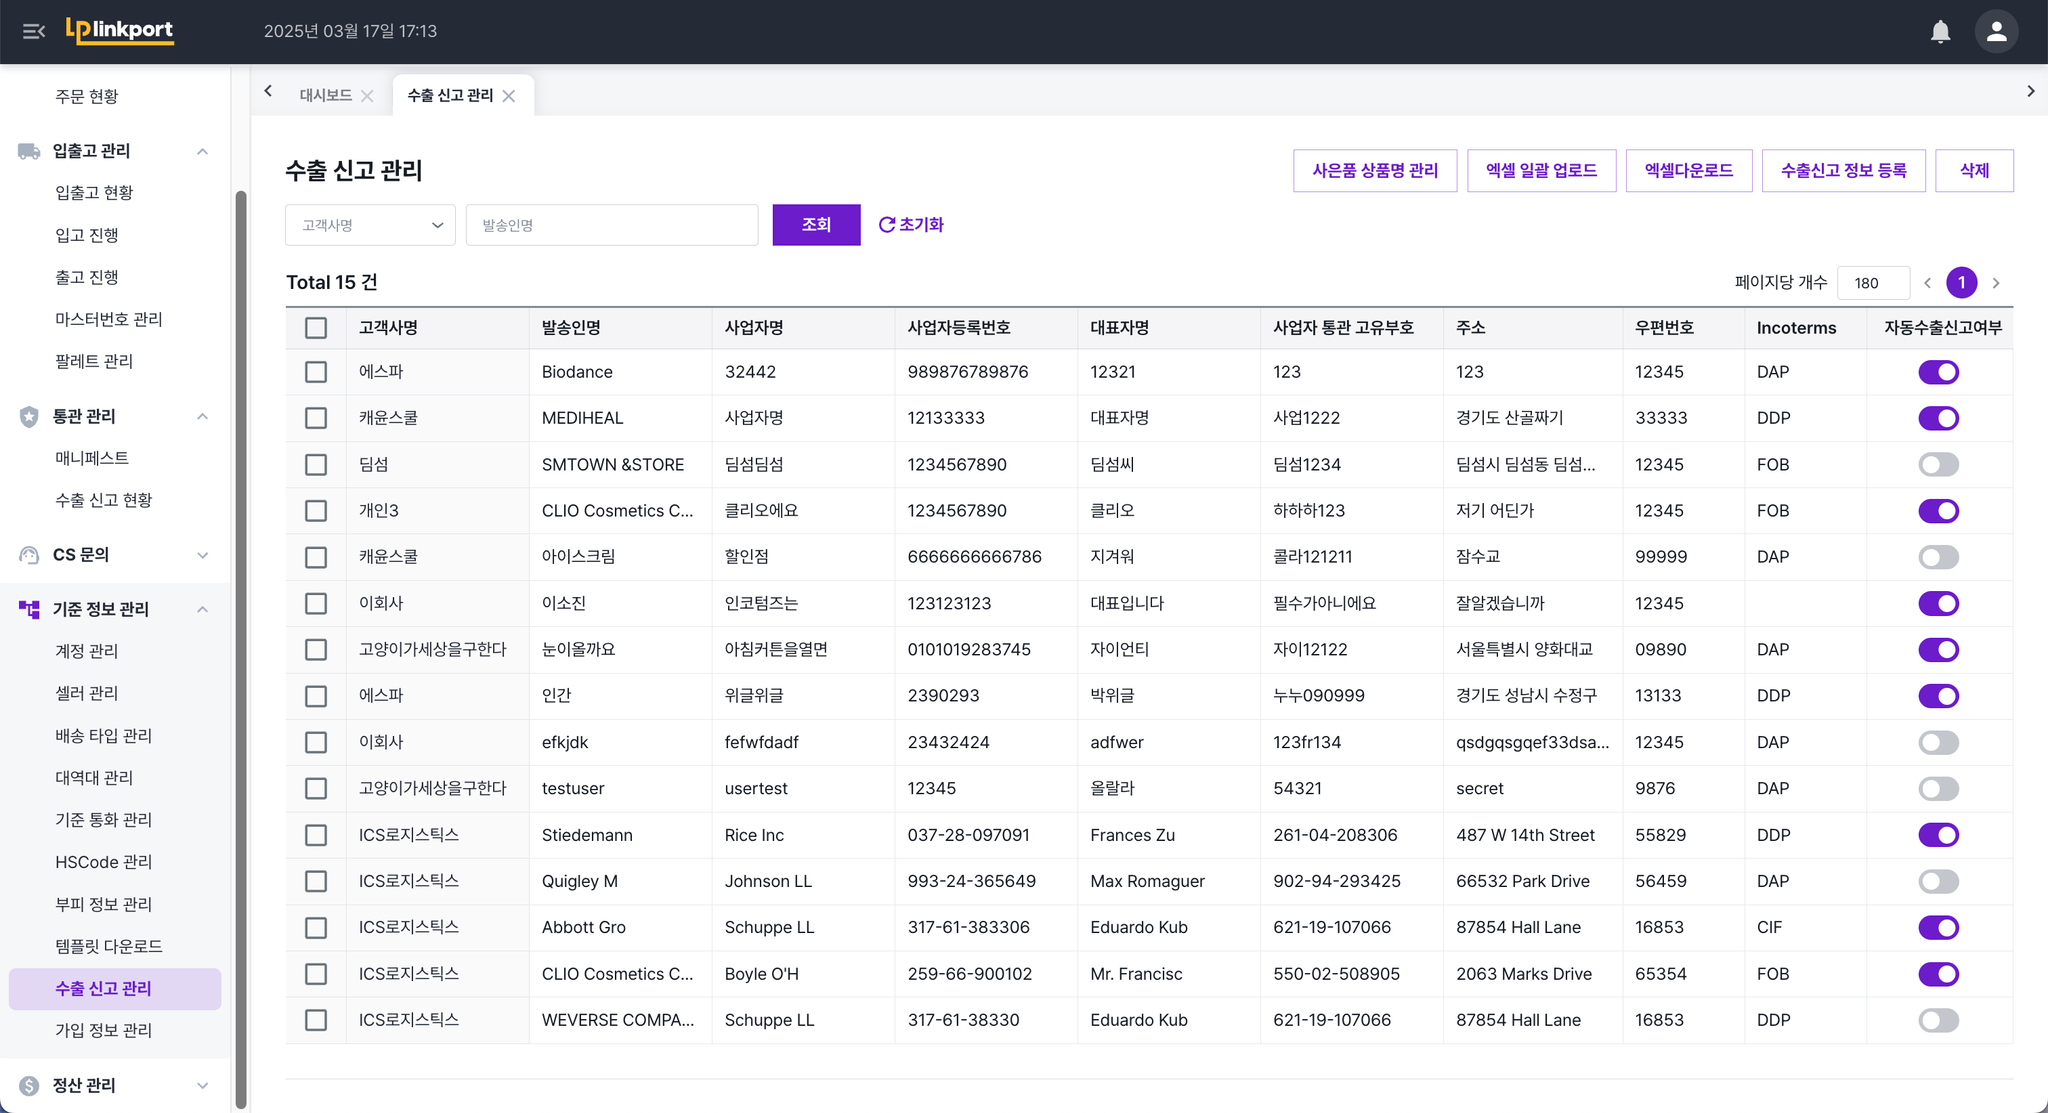Enable auto export toggle for efkjdk

pyautogui.click(x=1938, y=742)
